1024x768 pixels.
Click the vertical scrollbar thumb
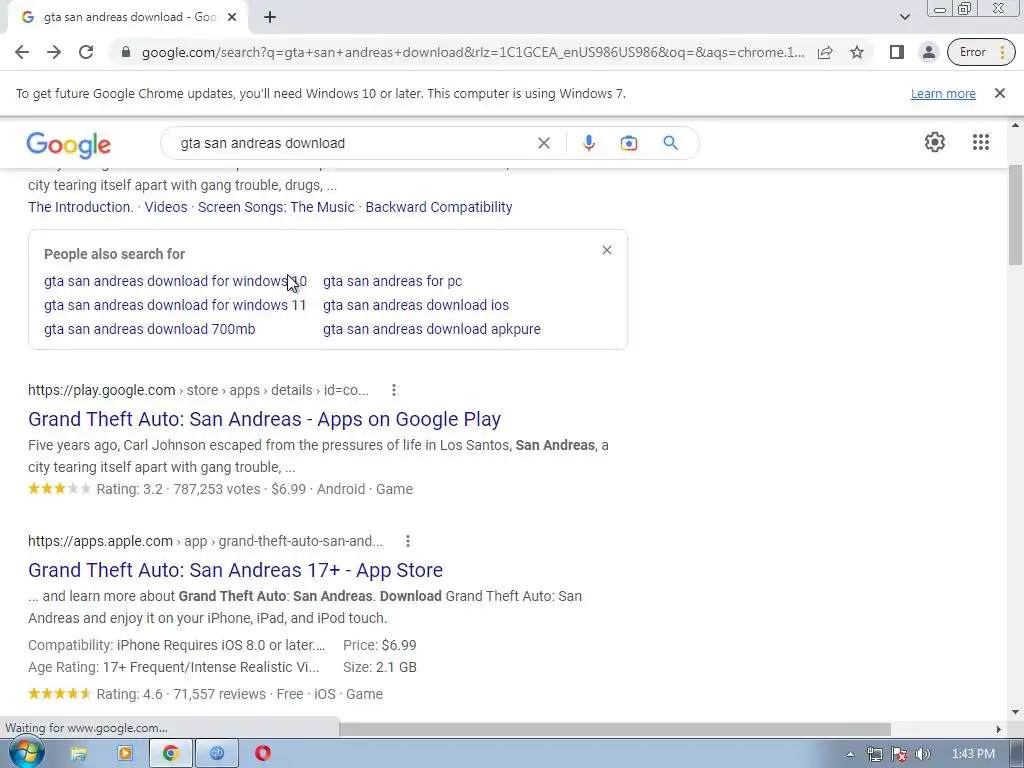coord(1015,216)
